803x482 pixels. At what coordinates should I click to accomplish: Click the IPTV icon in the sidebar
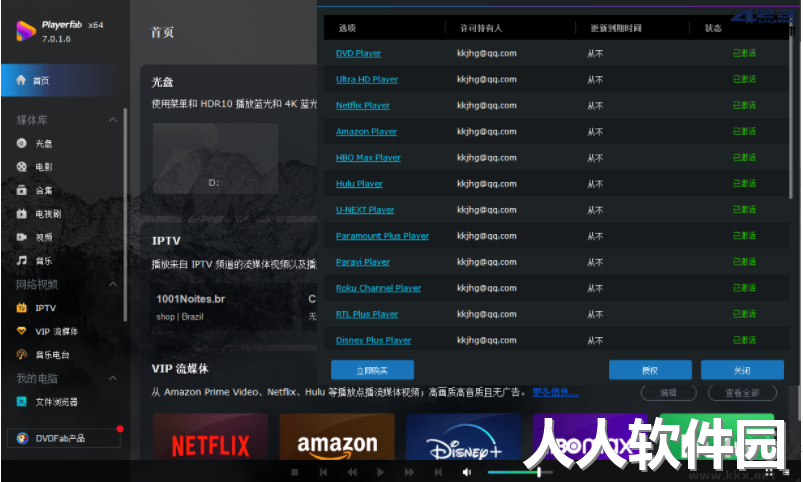pos(22,308)
